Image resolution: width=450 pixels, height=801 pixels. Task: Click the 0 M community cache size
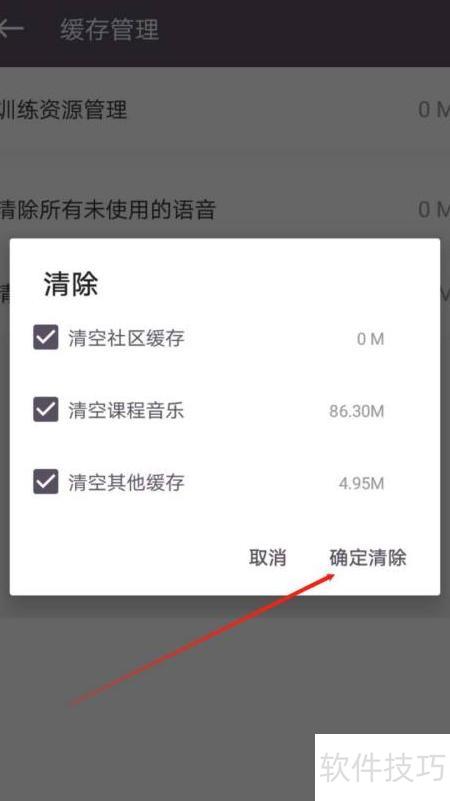pyautogui.click(x=370, y=339)
